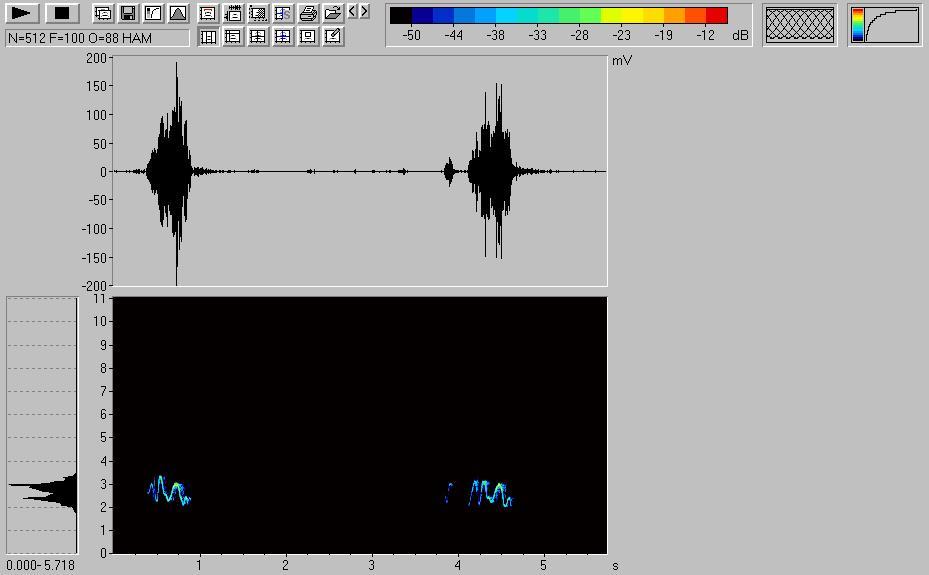Click the right arrow scroll button in toolbar

point(364,12)
